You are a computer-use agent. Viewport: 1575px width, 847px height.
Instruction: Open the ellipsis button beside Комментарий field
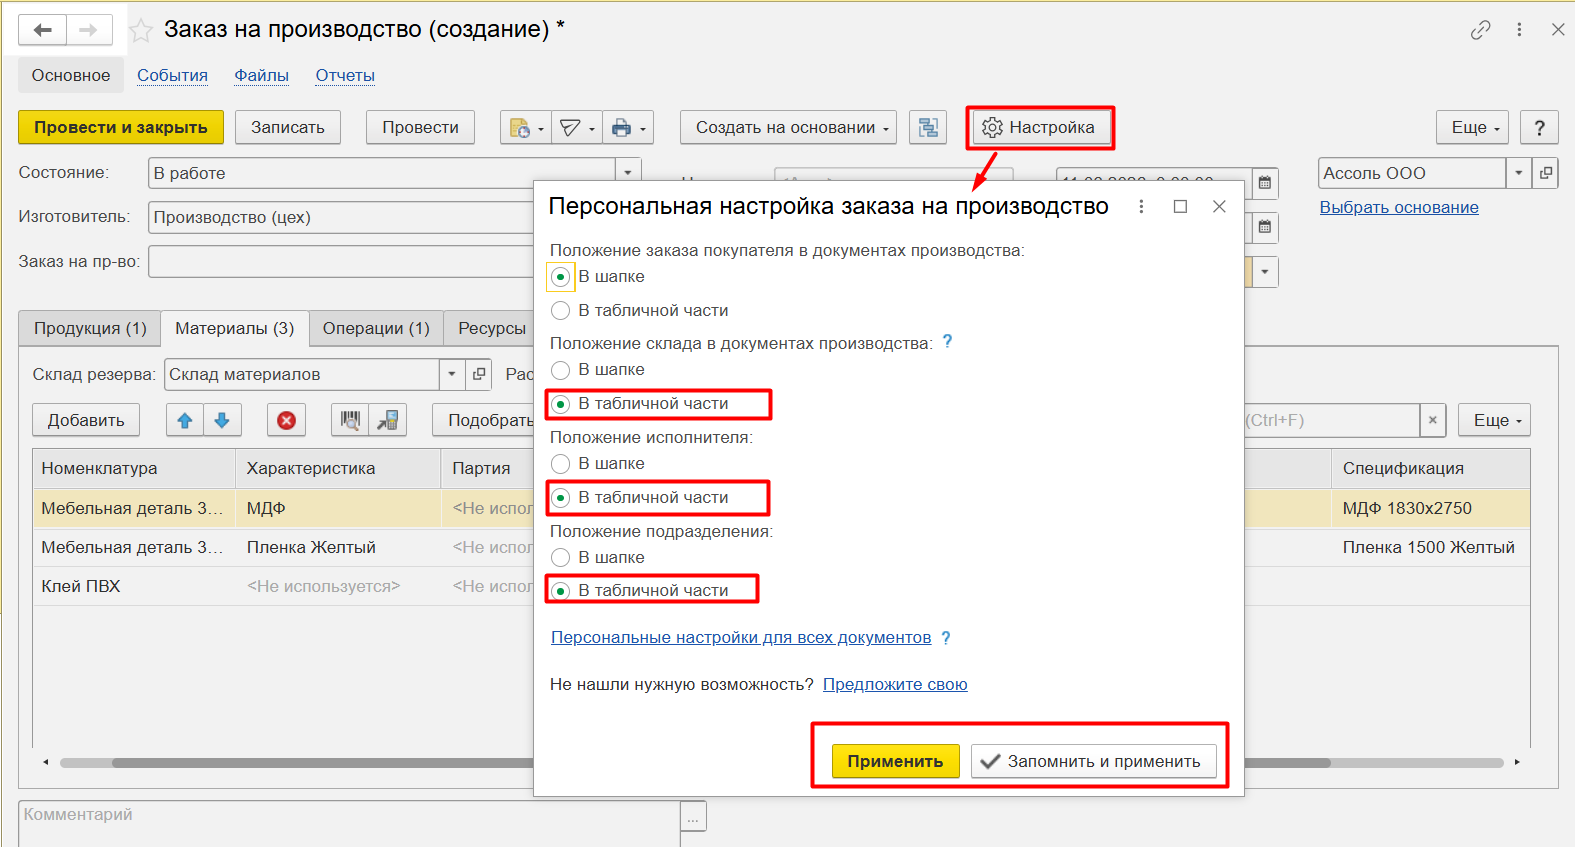693,816
